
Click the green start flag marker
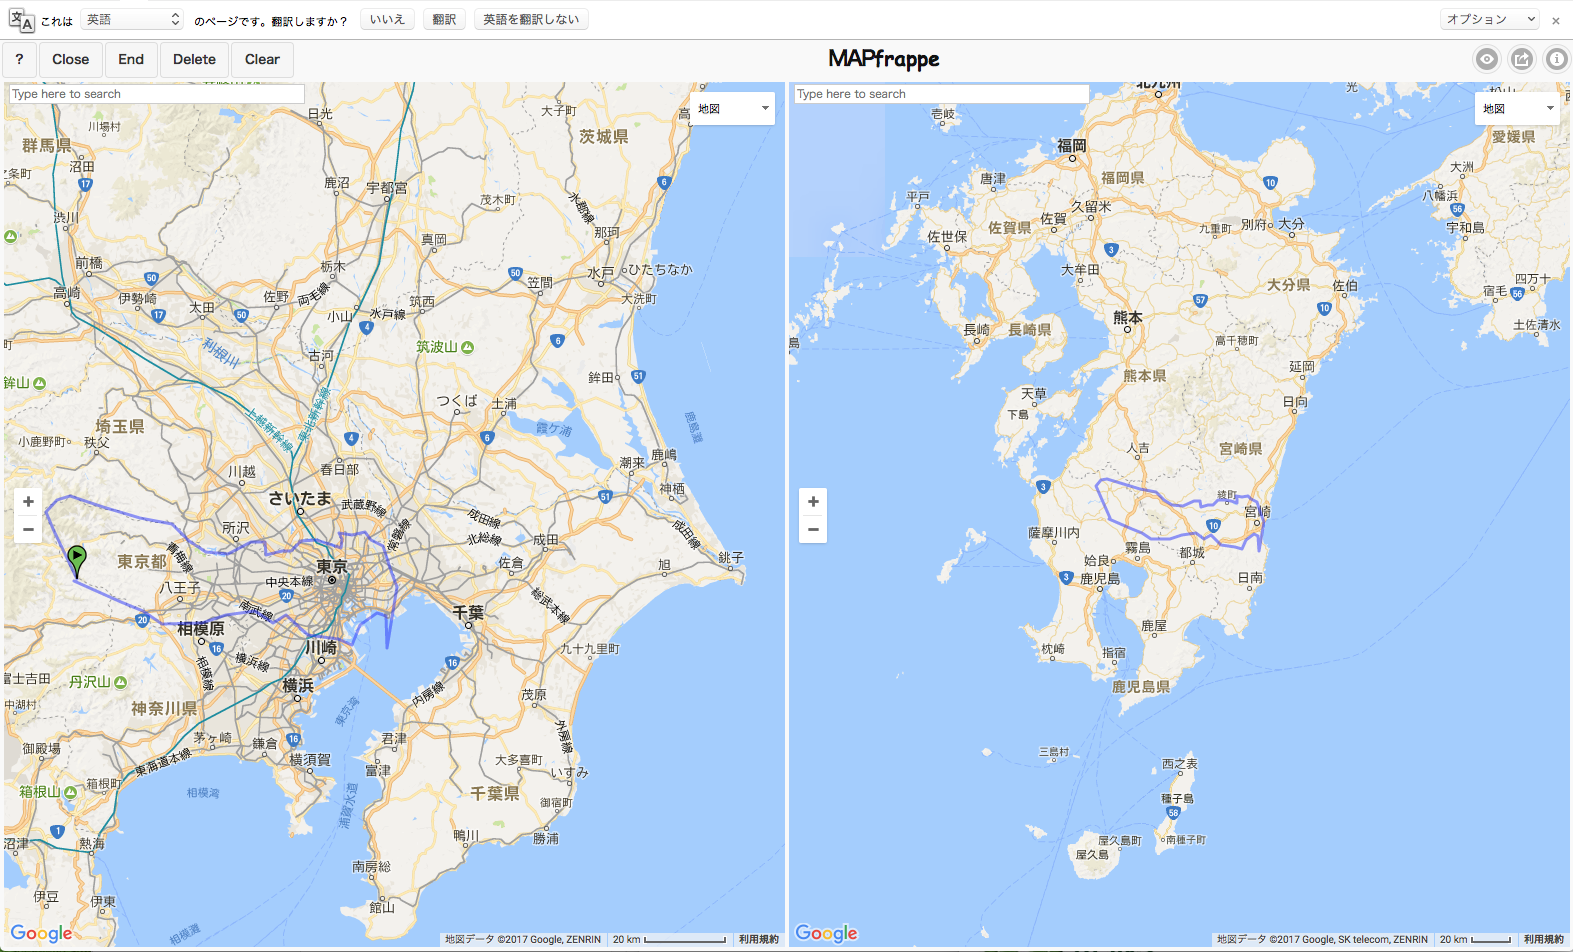click(x=77, y=561)
